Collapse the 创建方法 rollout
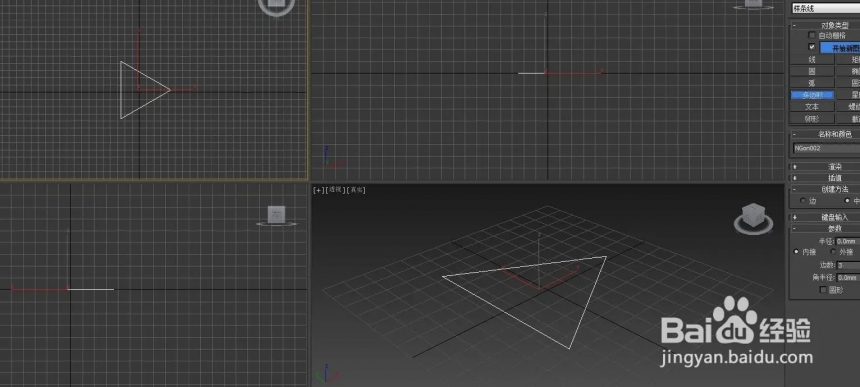The width and height of the screenshot is (860, 387). point(825,189)
